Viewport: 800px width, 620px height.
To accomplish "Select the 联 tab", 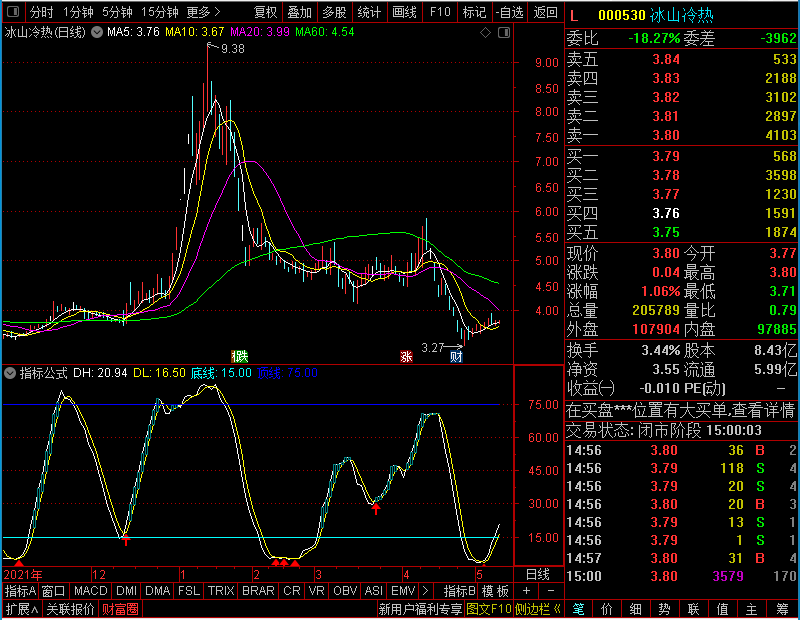I will [x=693, y=609].
